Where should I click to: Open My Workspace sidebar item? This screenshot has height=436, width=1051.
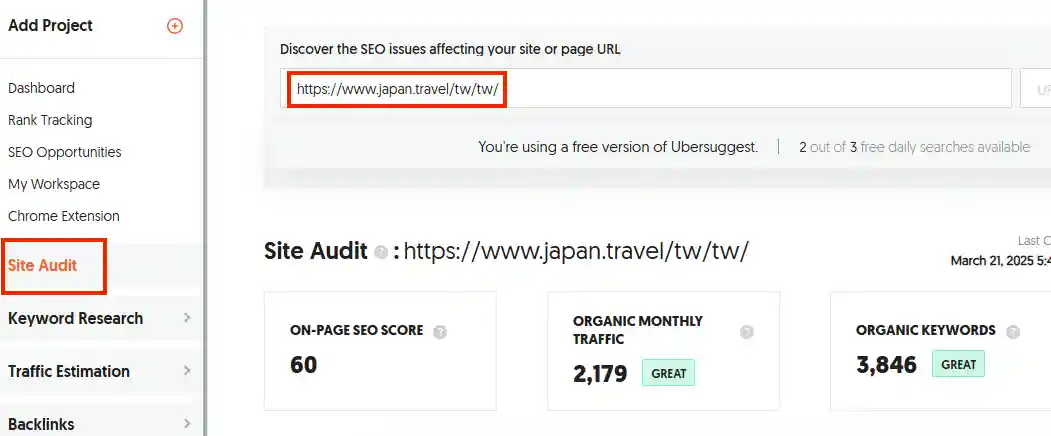pos(54,184)
